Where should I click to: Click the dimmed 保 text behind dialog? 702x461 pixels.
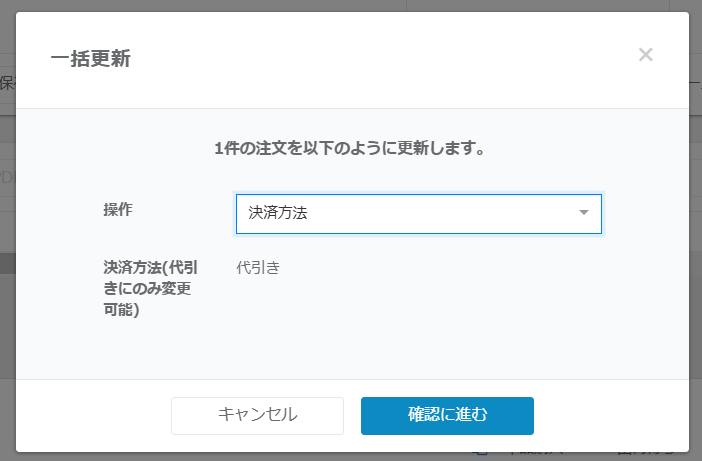pyautogui.click(x=6, y=82)
